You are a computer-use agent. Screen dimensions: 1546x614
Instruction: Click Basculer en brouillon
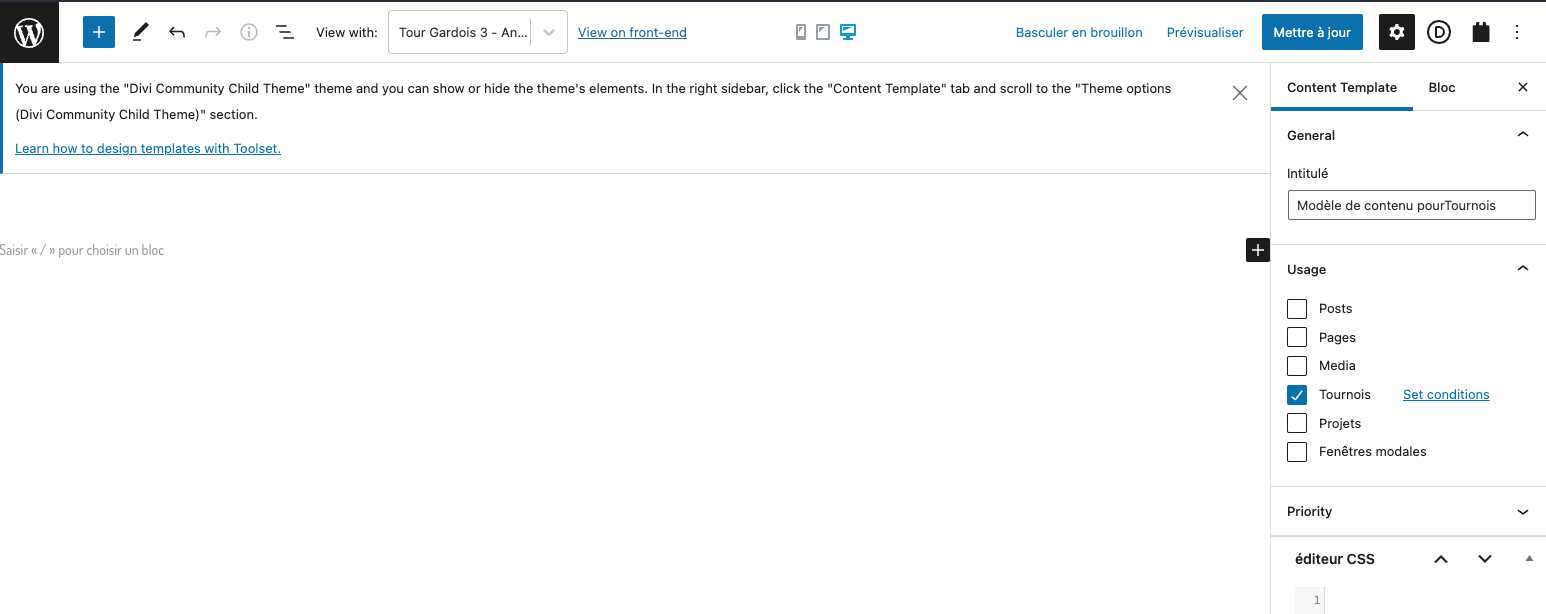[1079, 32]
